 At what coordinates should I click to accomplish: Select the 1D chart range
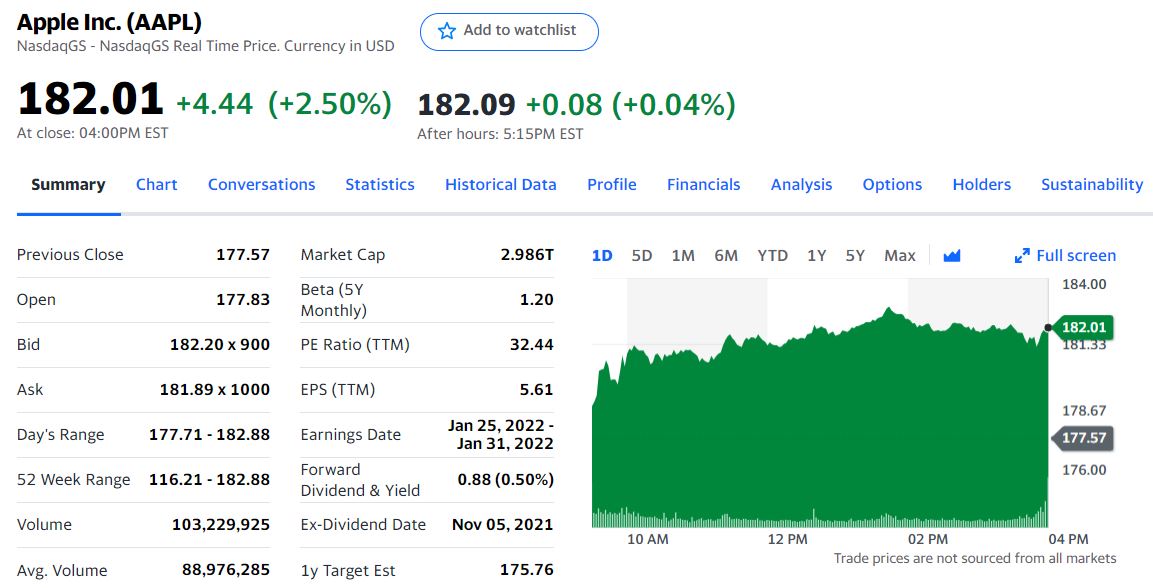[602, 255]
